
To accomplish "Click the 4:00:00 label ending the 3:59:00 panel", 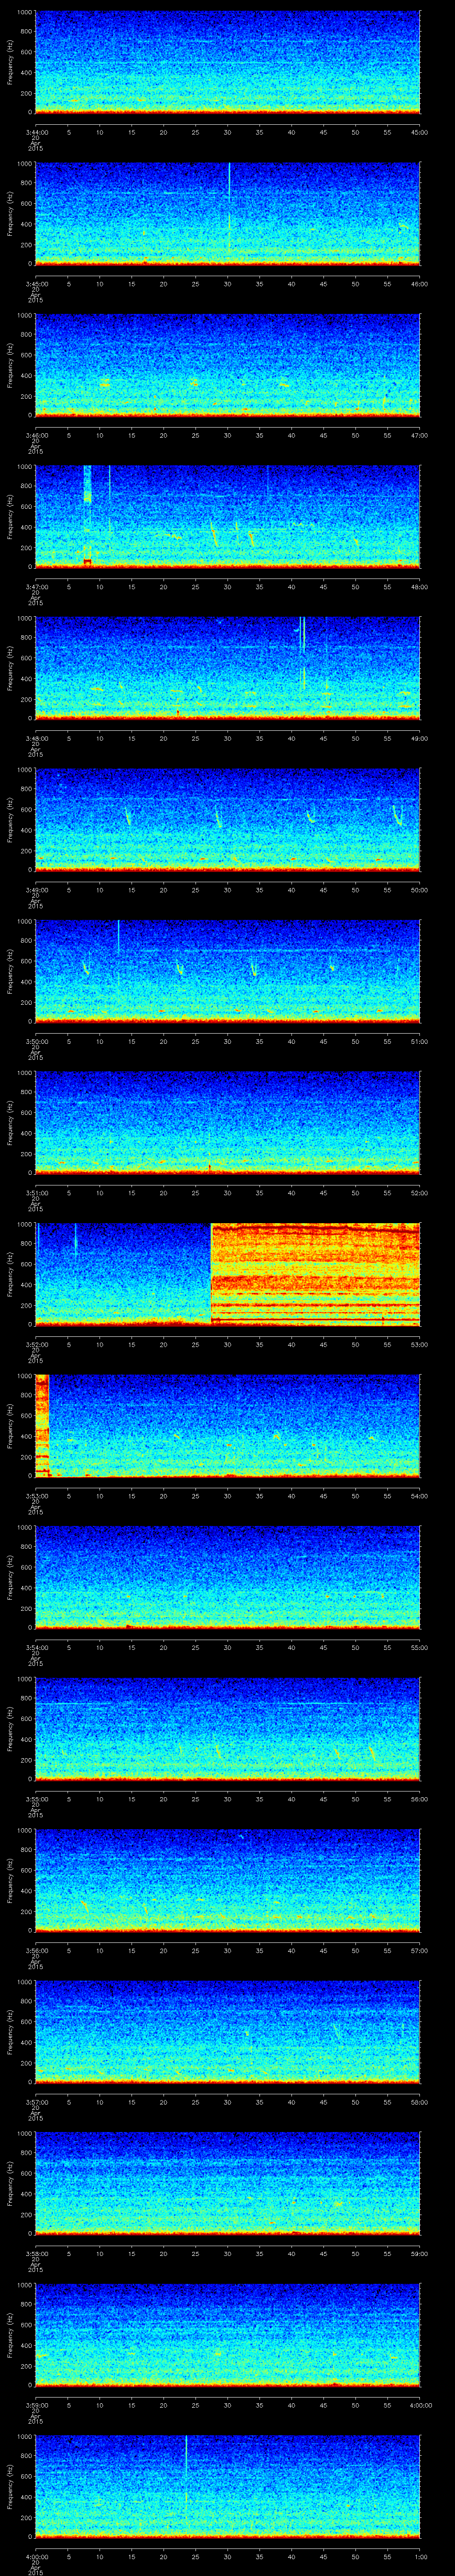I will [x=416, y=2404].
